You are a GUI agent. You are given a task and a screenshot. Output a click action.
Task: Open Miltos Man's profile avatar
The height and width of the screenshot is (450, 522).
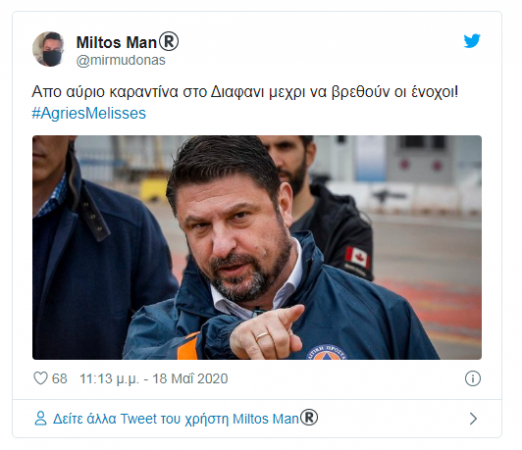point(48,49)
